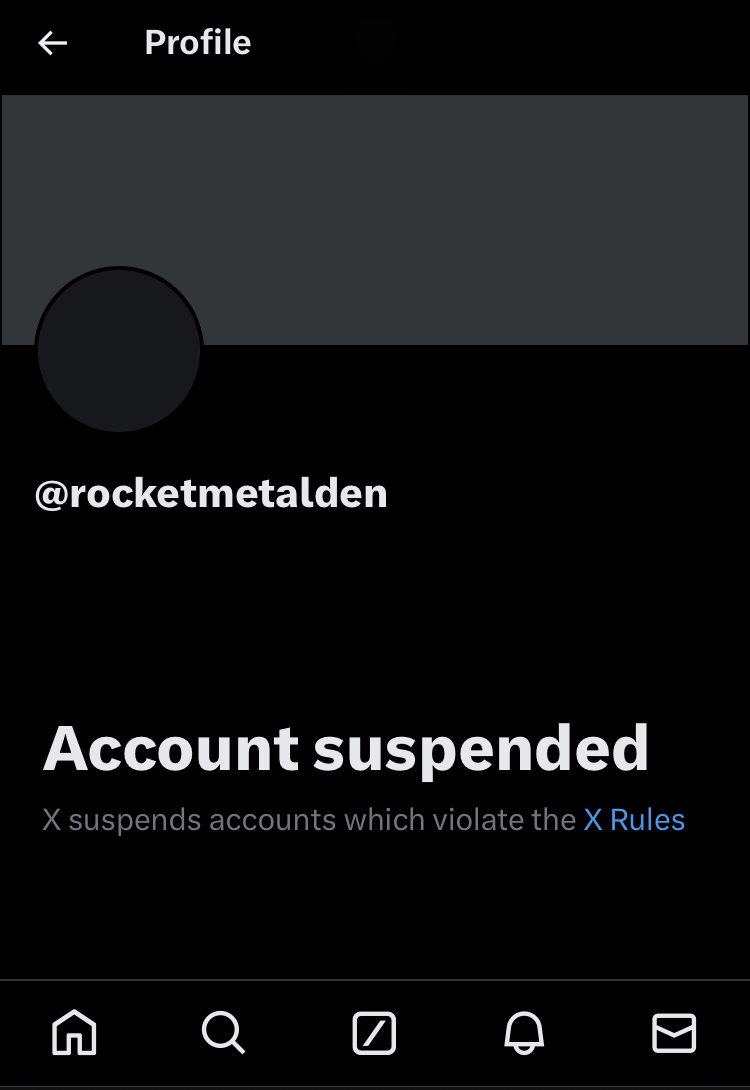The height and width of the screenshot is (1090, 750).
Task: Read the rules via blue "X Rules" text
Action: point(634,820)
